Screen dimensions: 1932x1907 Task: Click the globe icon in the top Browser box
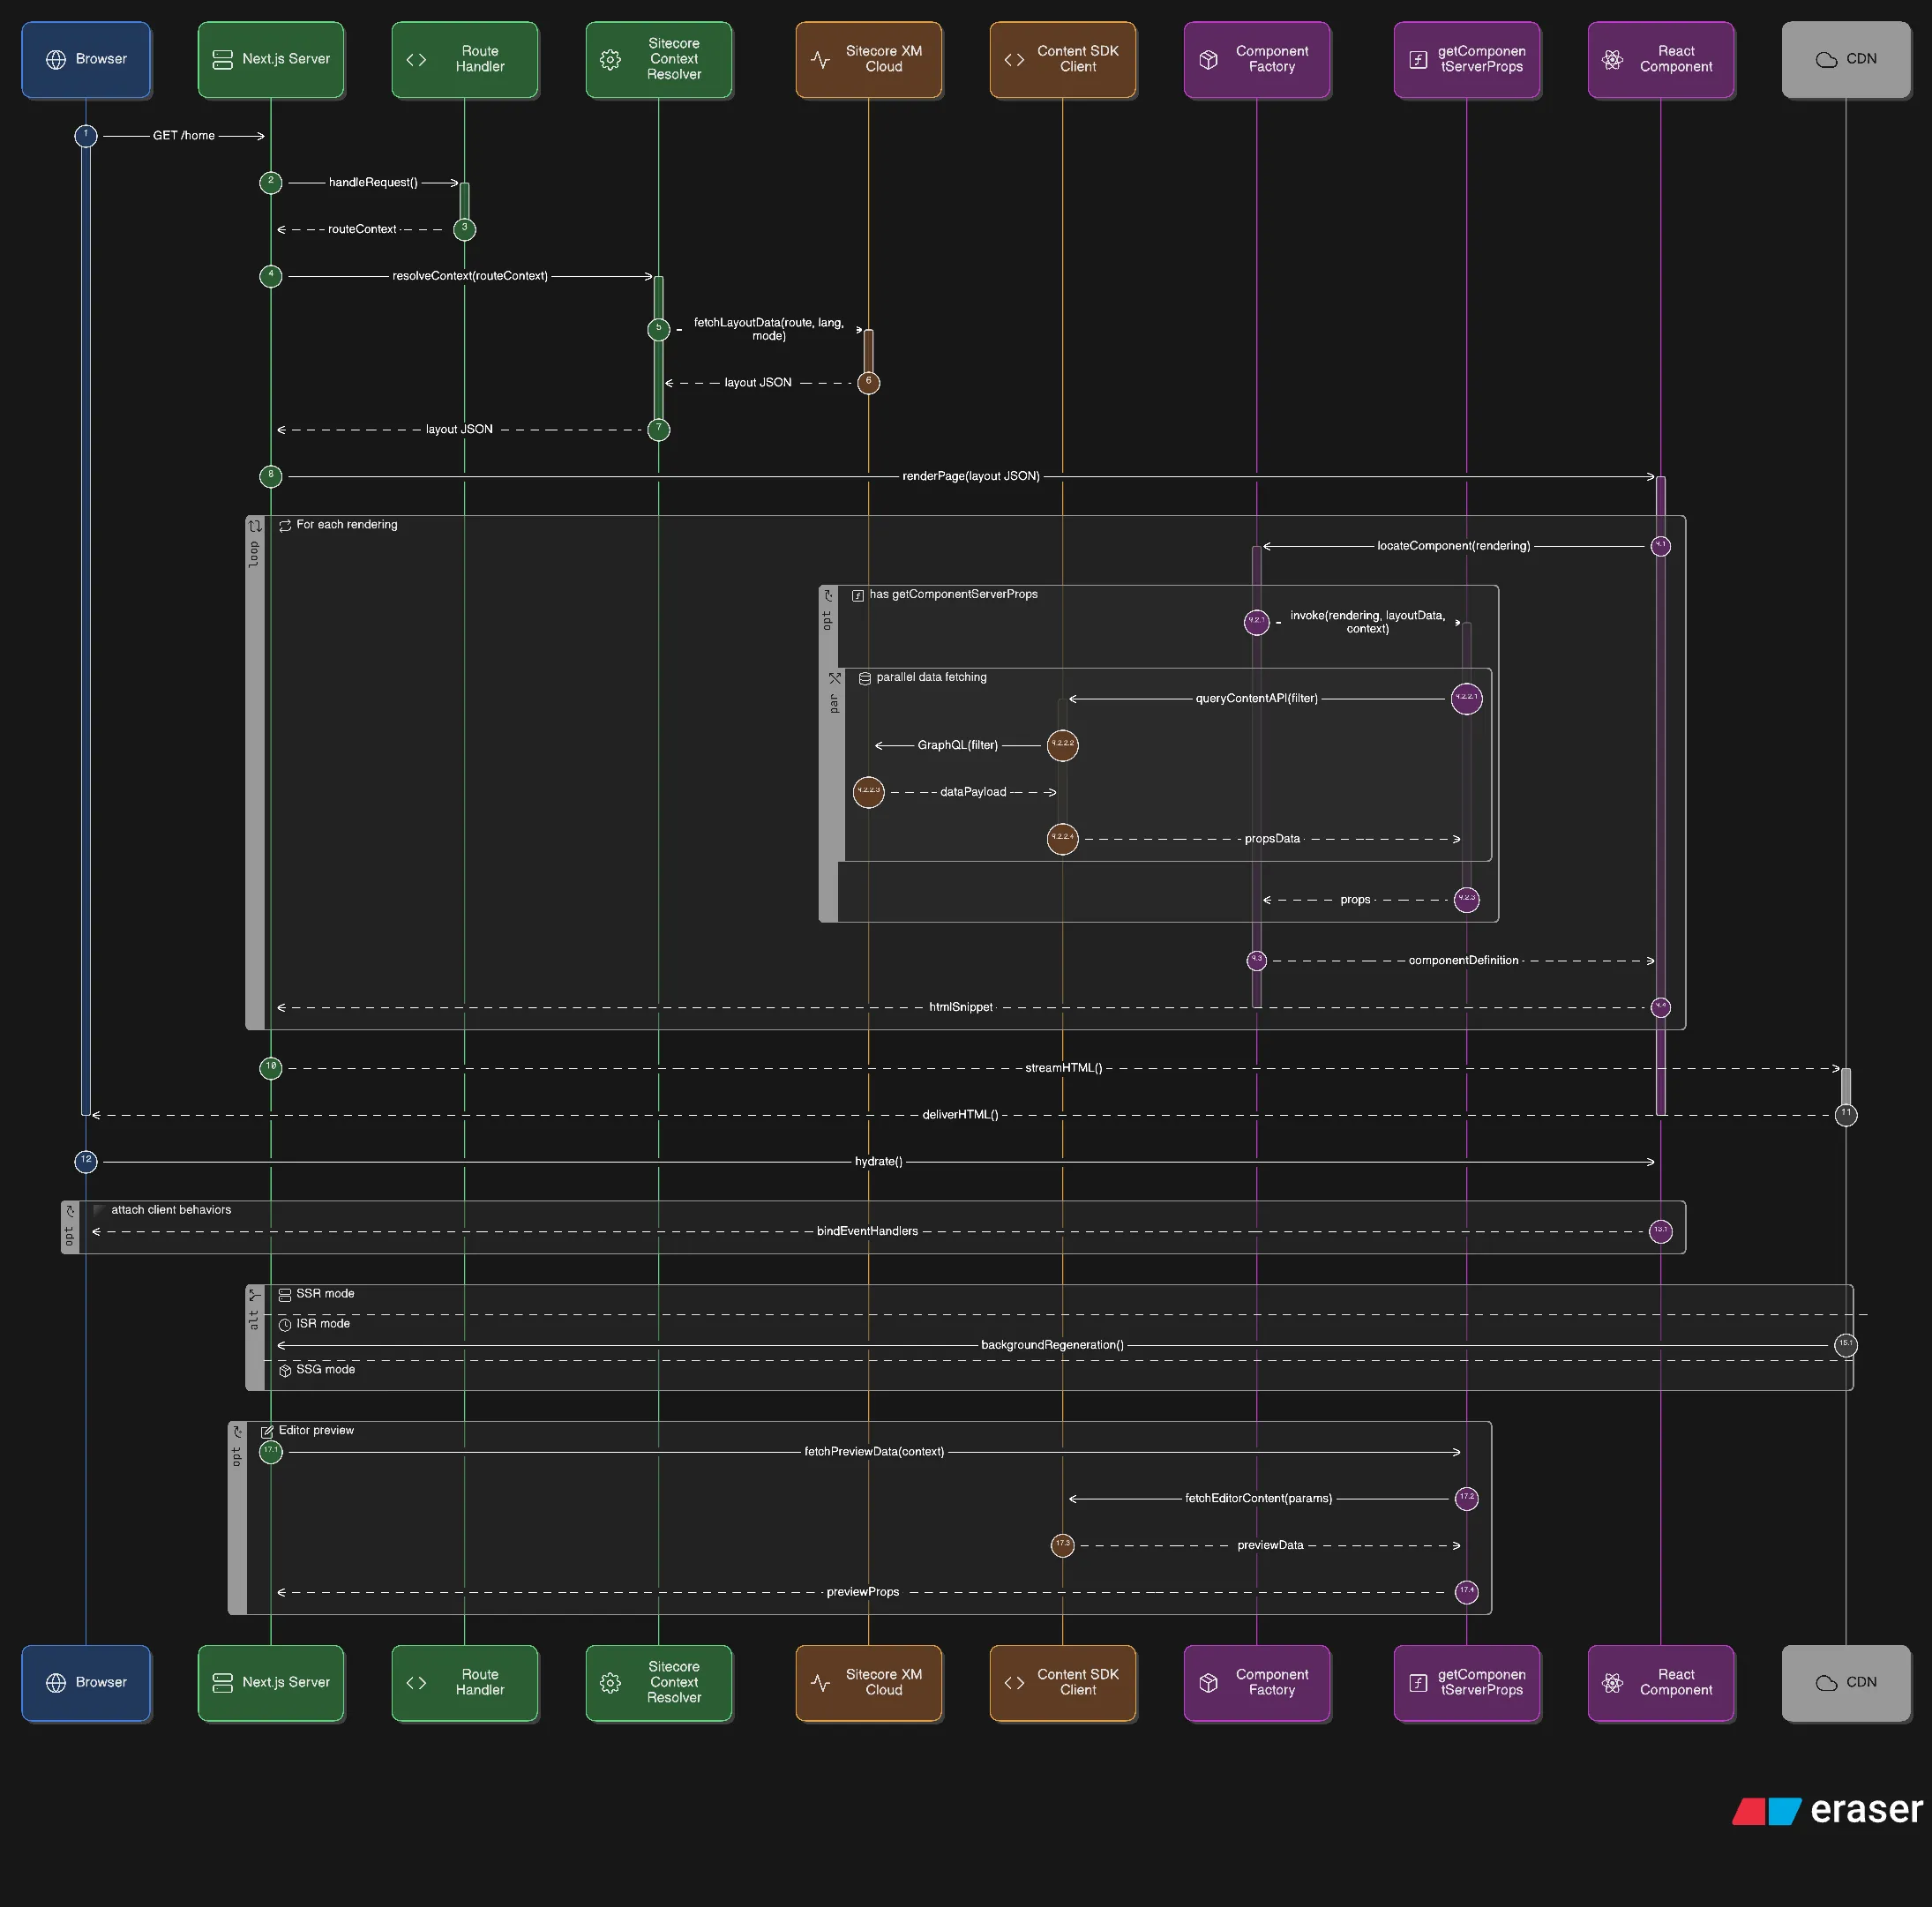[x=56, y=60]
